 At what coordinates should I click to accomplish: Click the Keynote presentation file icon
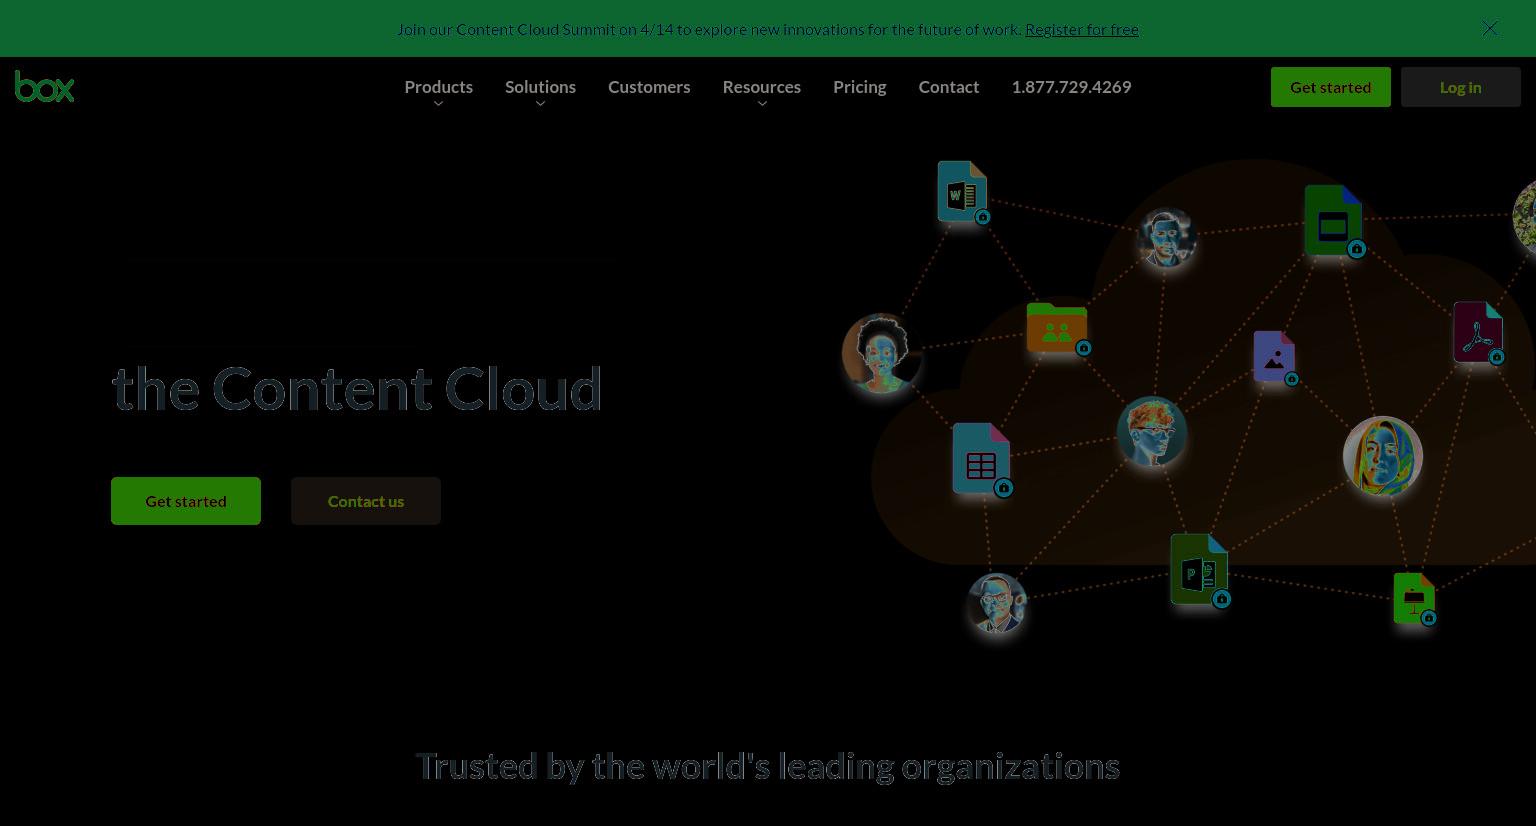click(x=1415, y=599)
